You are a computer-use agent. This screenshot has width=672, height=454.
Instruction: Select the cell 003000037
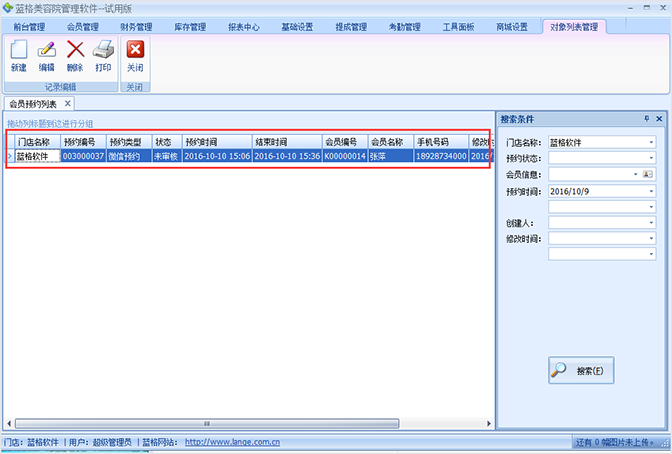pyautogui.click(x=83, y=156)
